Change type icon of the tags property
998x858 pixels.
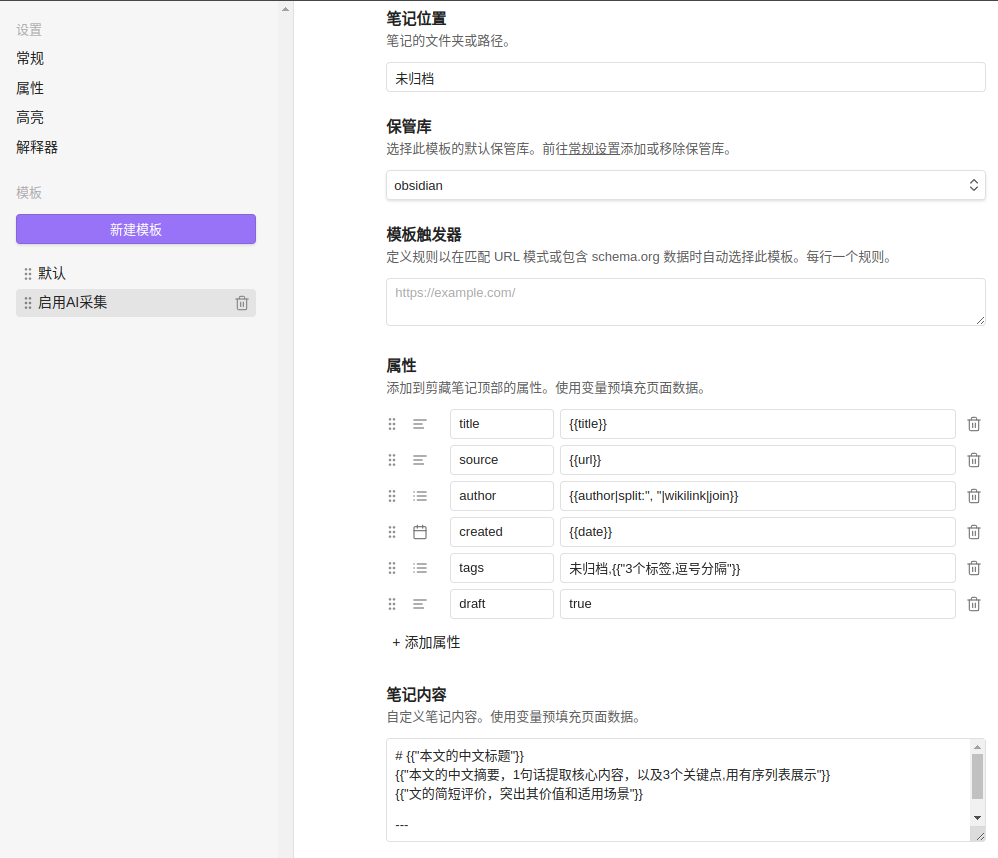click(x=420, y=568)
